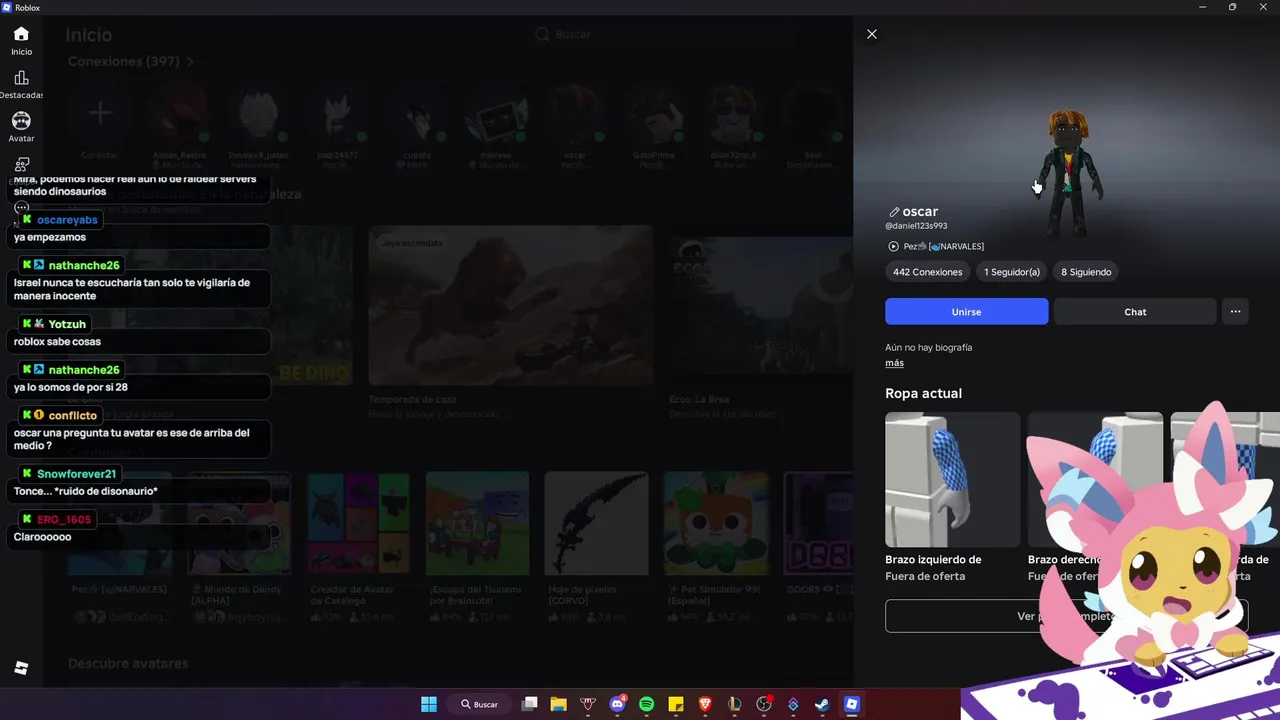The width and height of the screenshot is (1280, 720).
Task: Click the Pez NARVALES game status text
Action: point(943,246)
